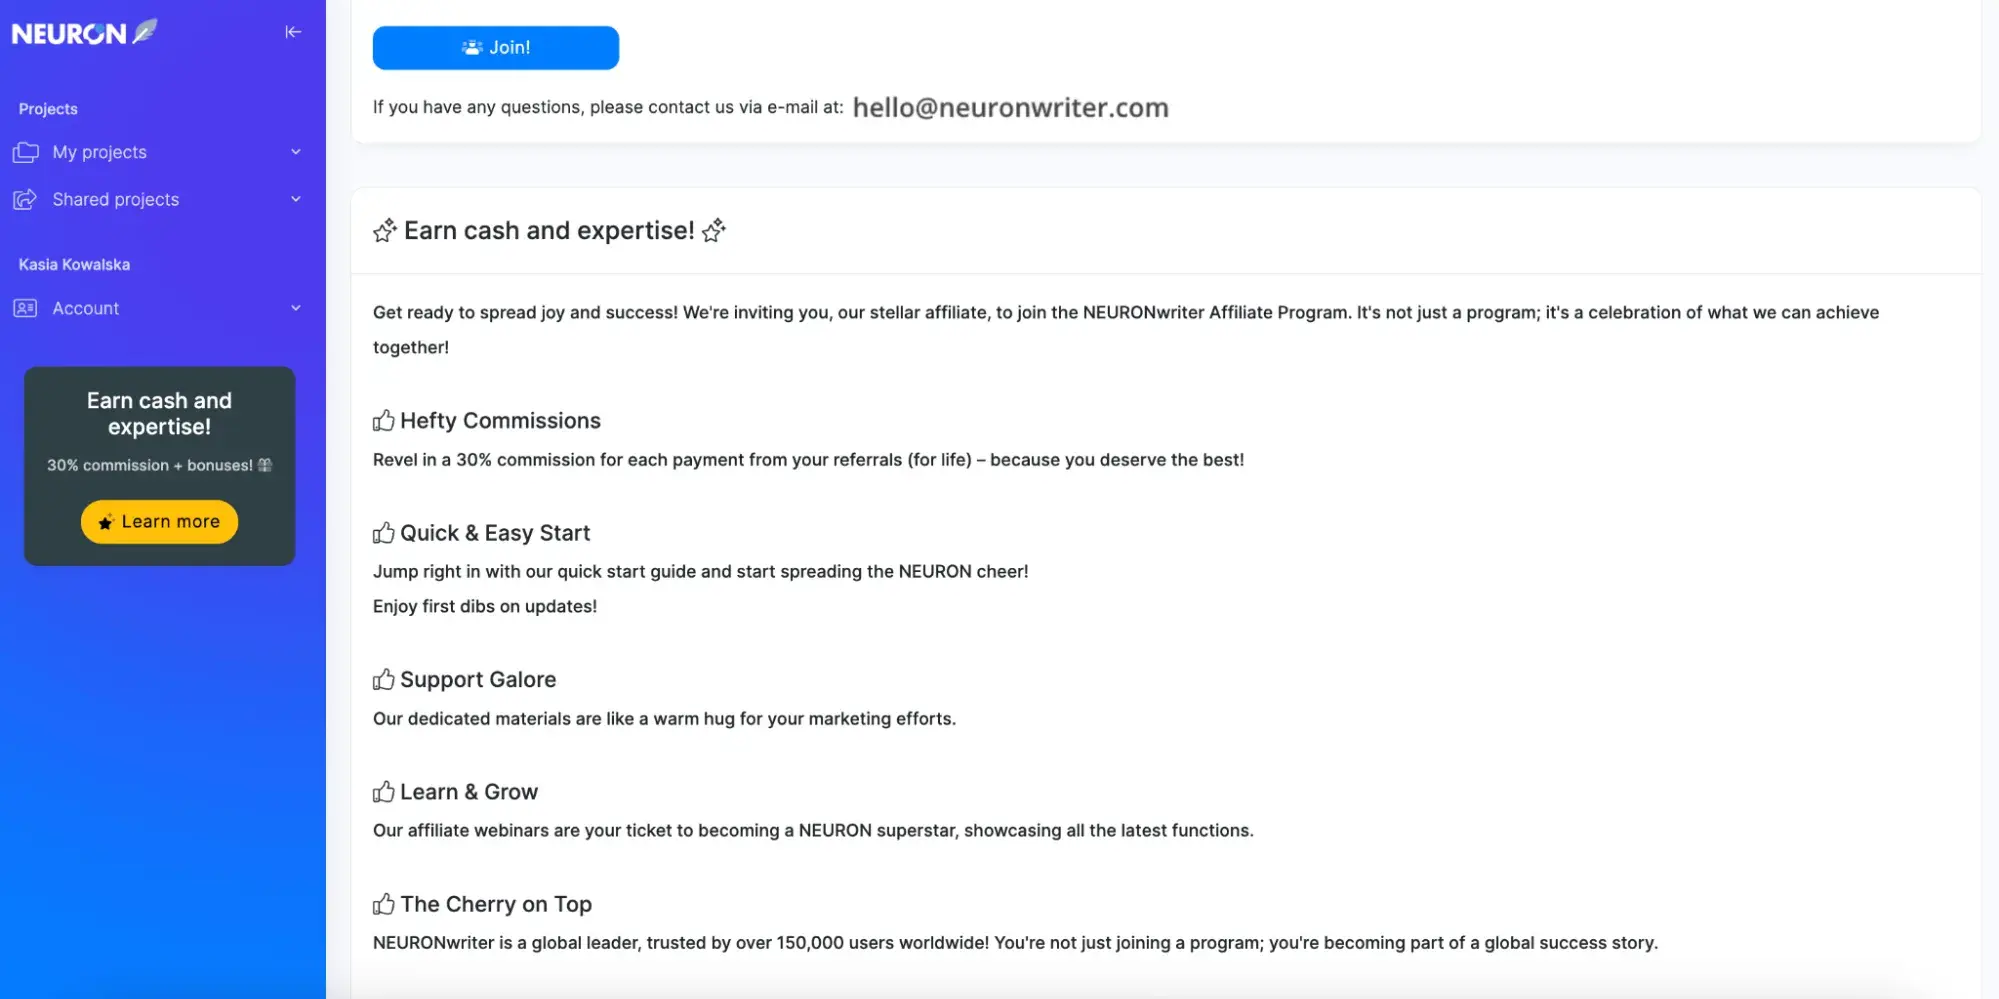This screenshot has width=1999, height=999.
Task: Click the thumbs-up icon beside Learn & Grow
Action: pyautogui.click(x=384, y=792)
